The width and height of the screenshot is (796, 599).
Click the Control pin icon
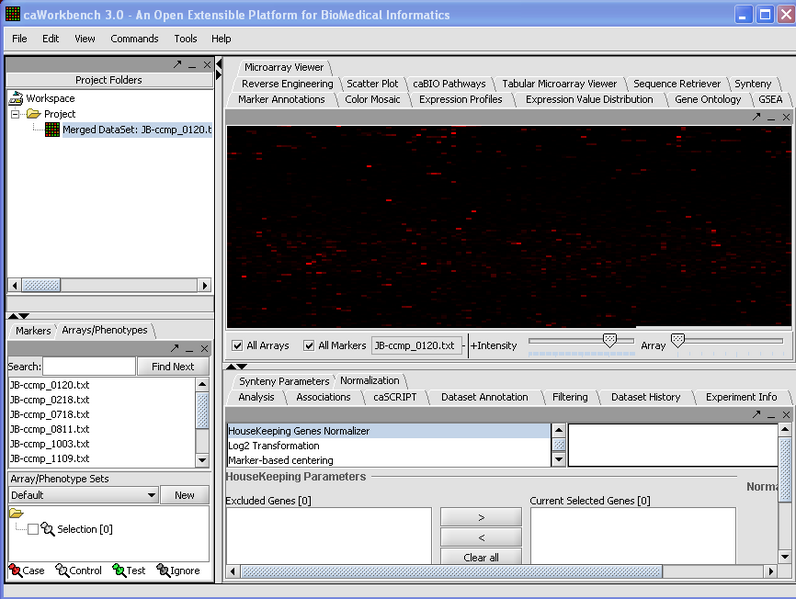click(61, 570)
